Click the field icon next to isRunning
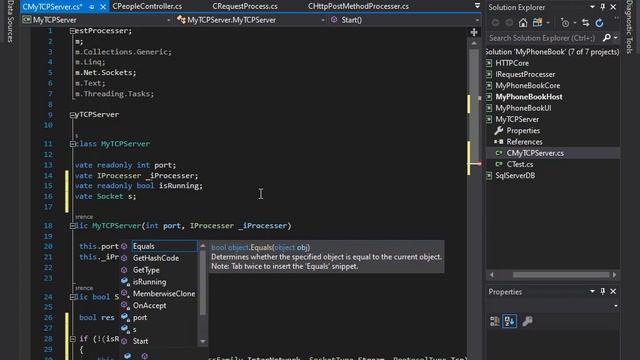 [x=125, y=282]
